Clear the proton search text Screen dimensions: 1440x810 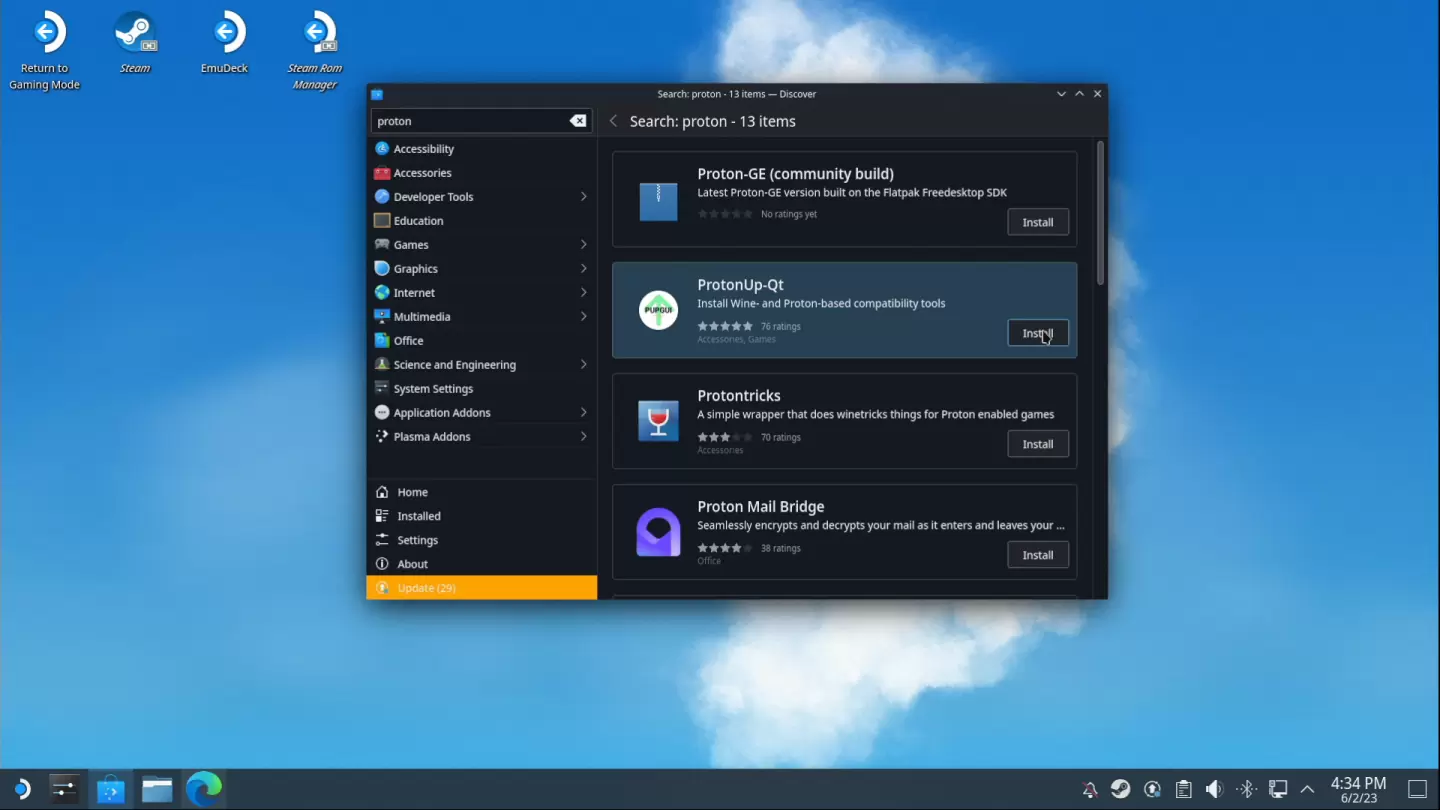(578, 121)
